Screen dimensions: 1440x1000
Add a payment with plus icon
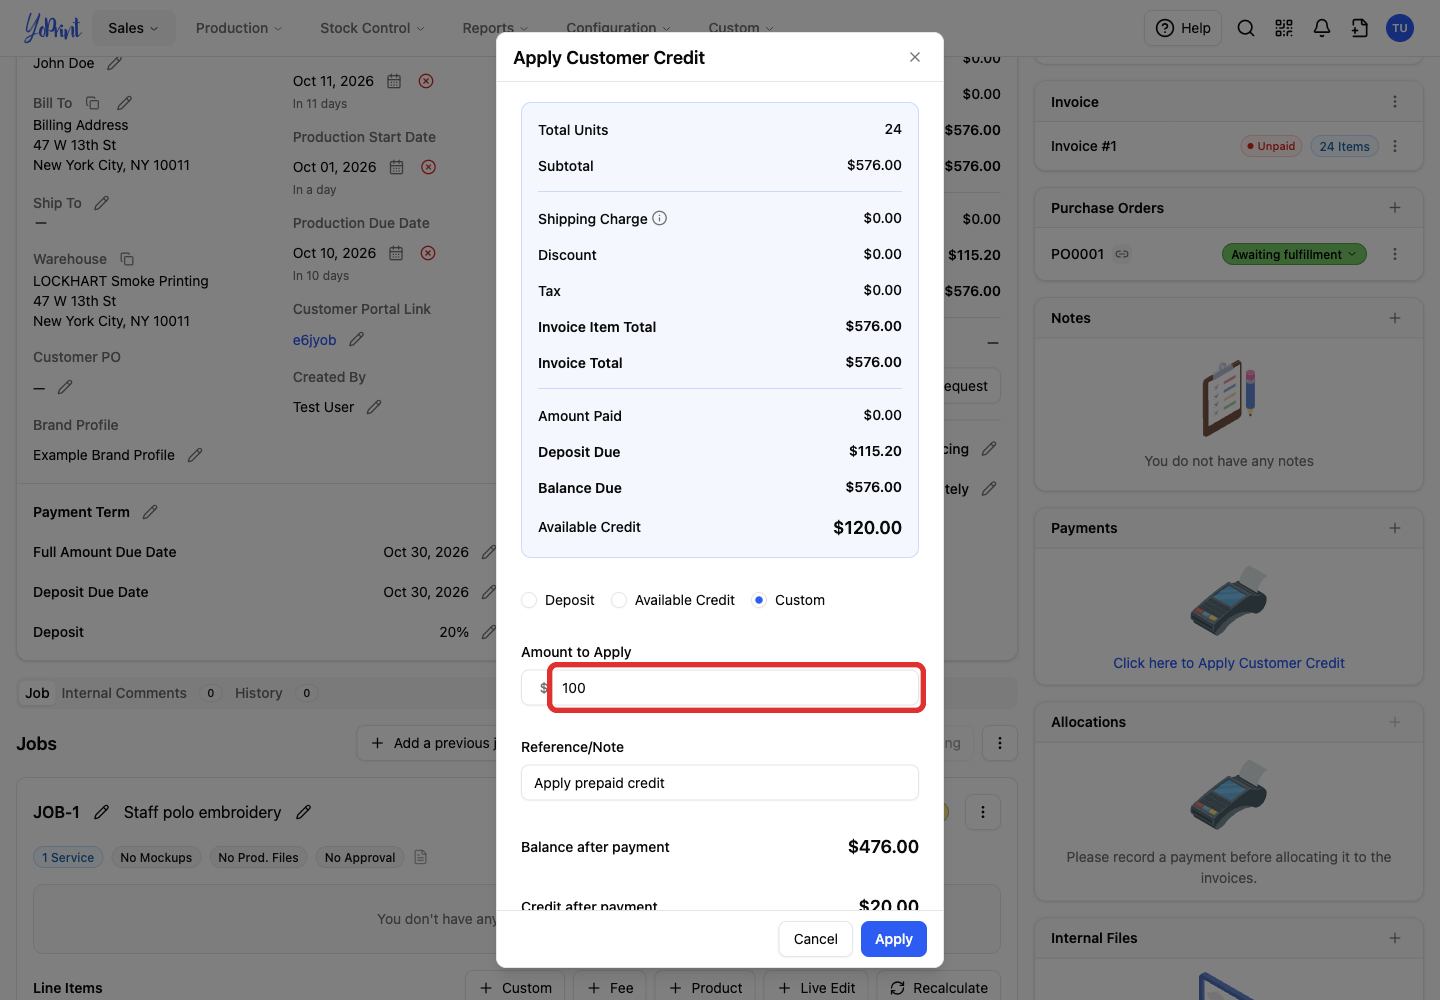(1395, 528)
